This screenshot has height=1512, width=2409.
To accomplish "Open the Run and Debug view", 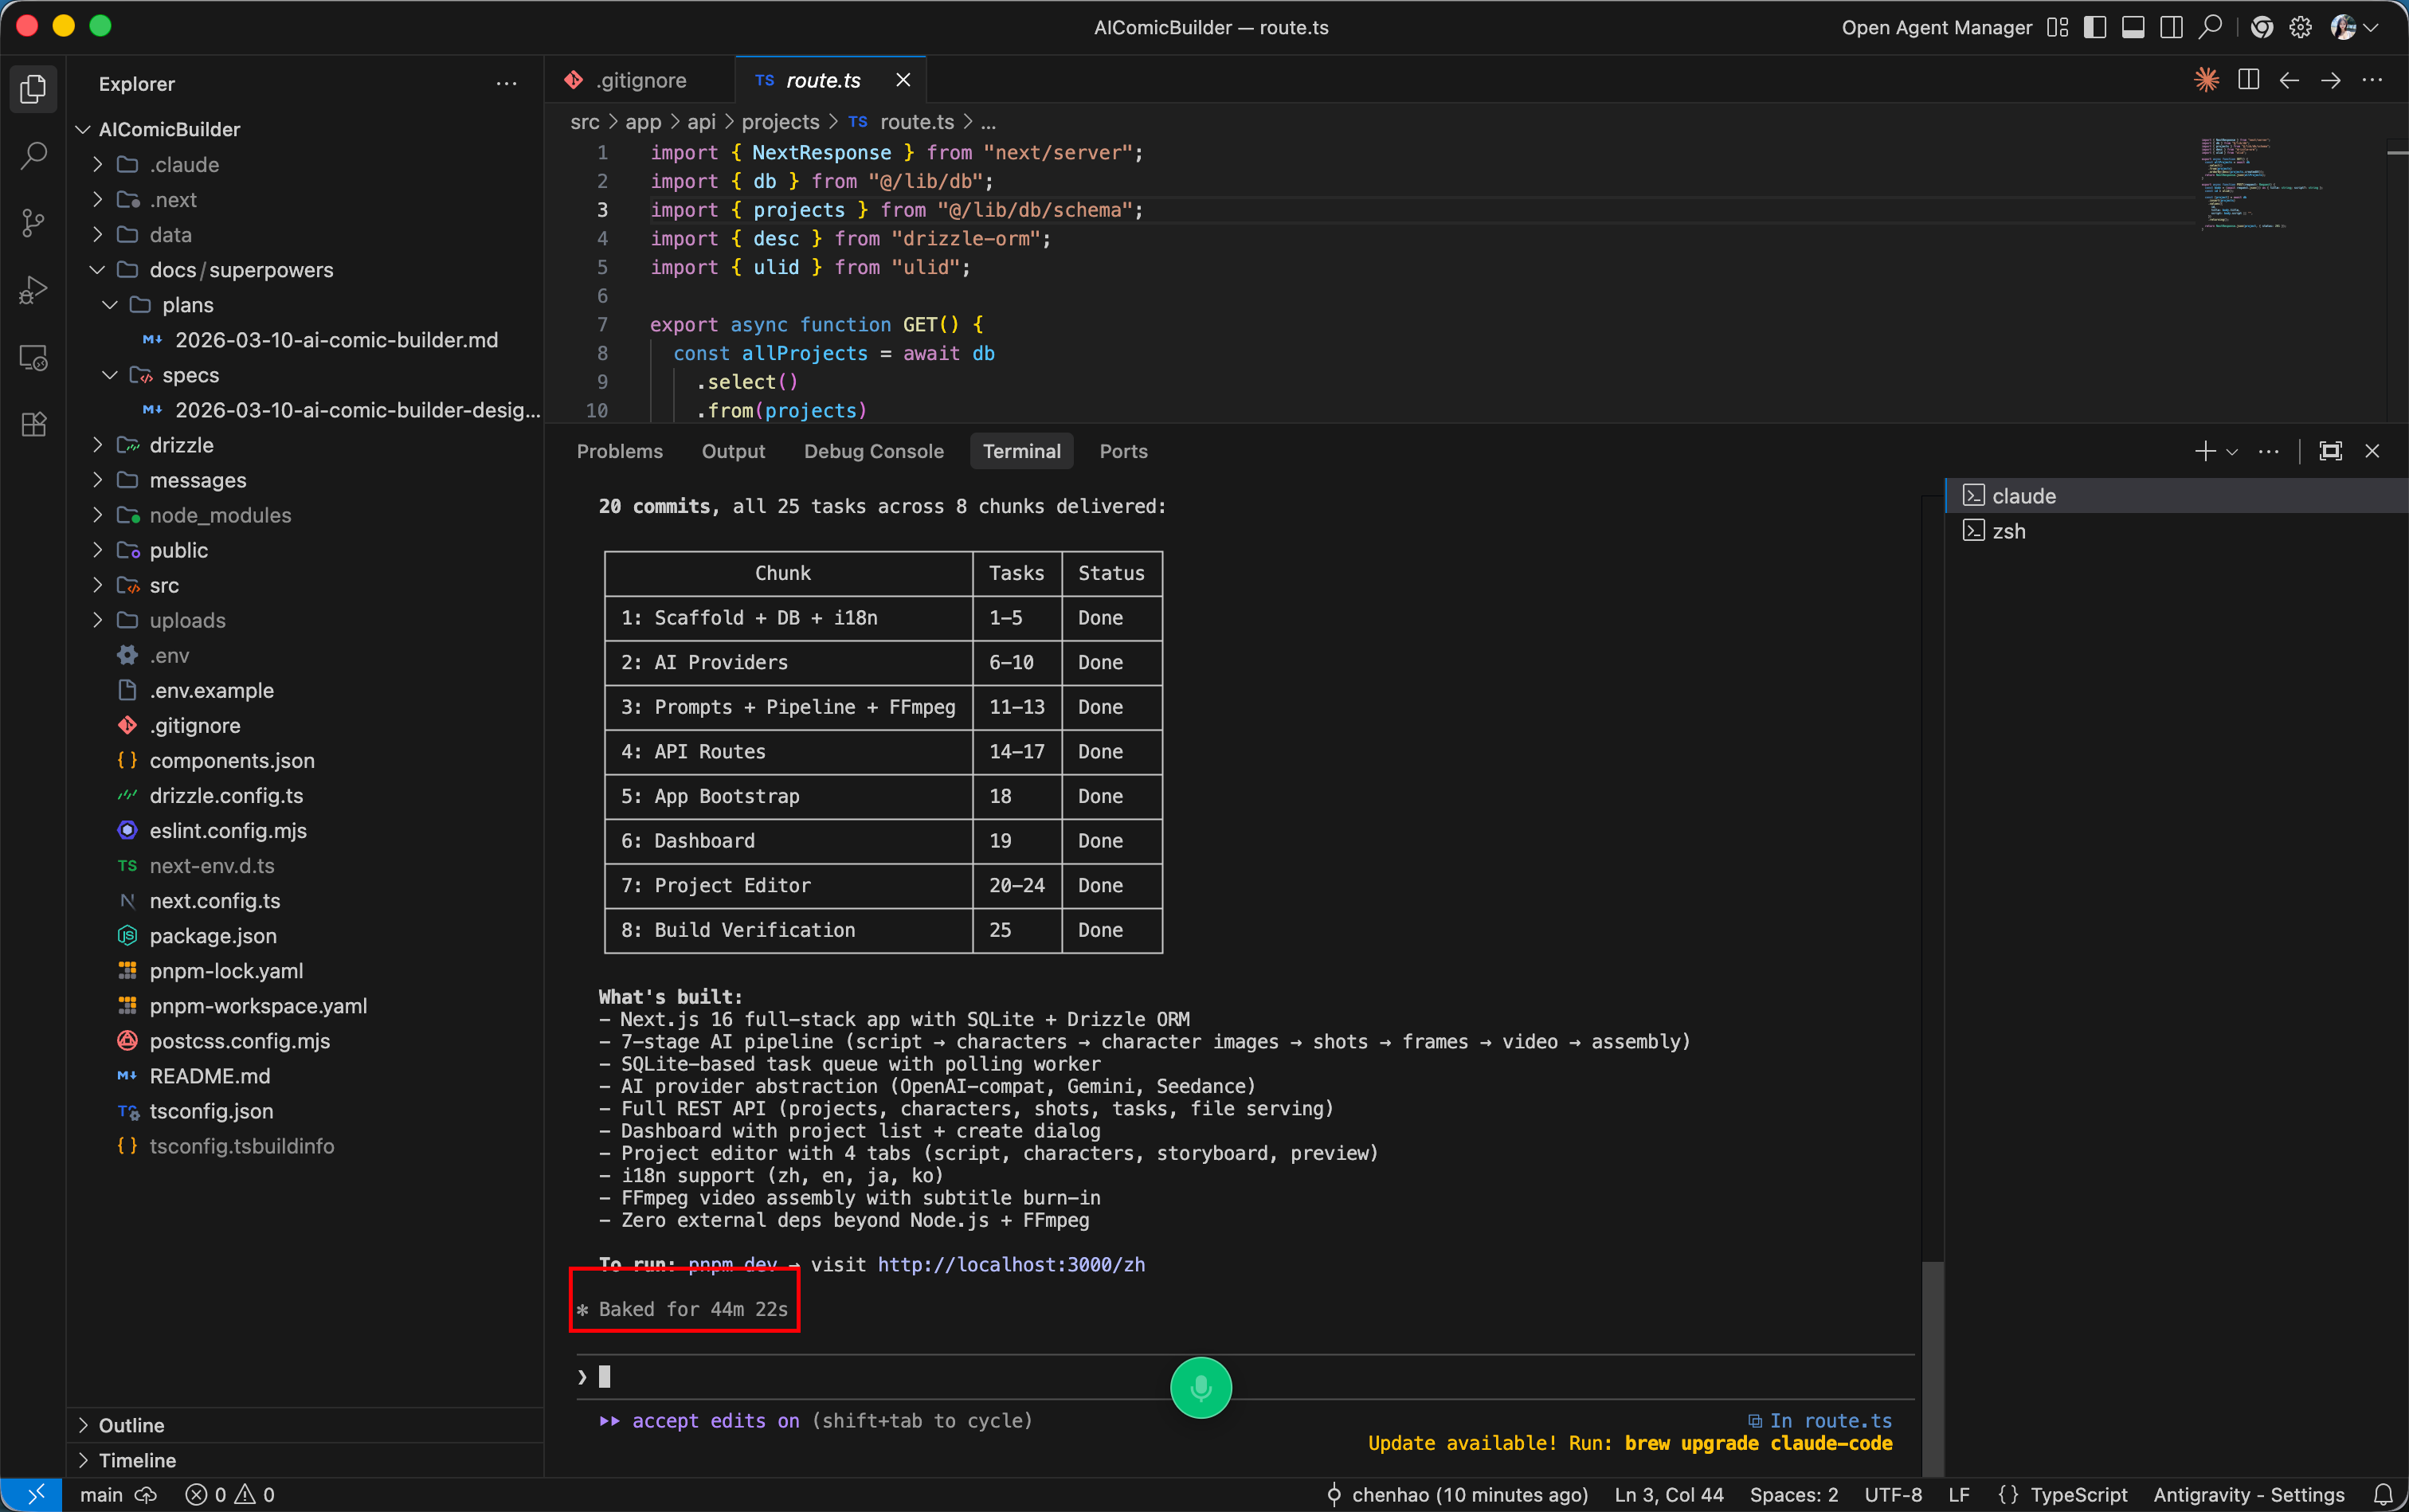I will pyautogui.click(x=33, y=290).
